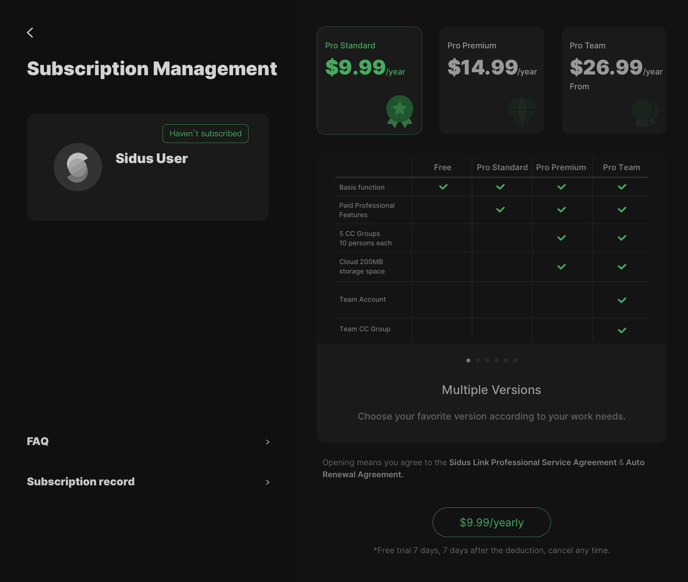This screenshot has height=582, width=688.
Task: Go back using the arrow icon
Action: [x=30, y=32]
